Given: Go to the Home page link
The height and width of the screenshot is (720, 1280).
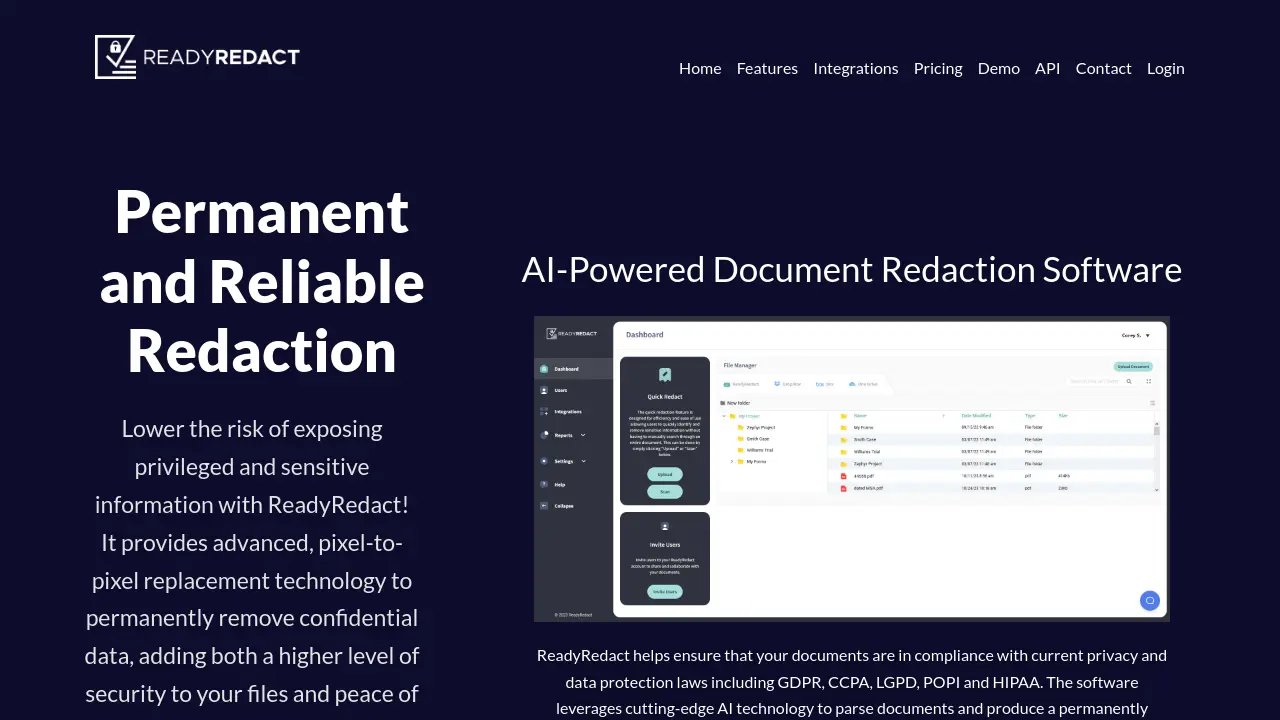Looking at the screenshot, I should click(700, 68).
